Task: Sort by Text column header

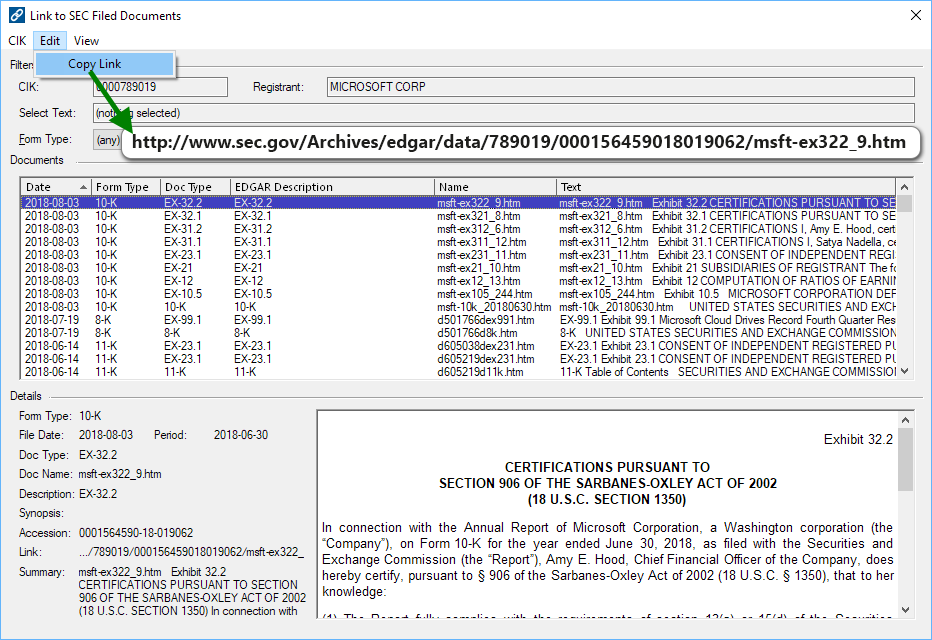Action: (726, 187)
